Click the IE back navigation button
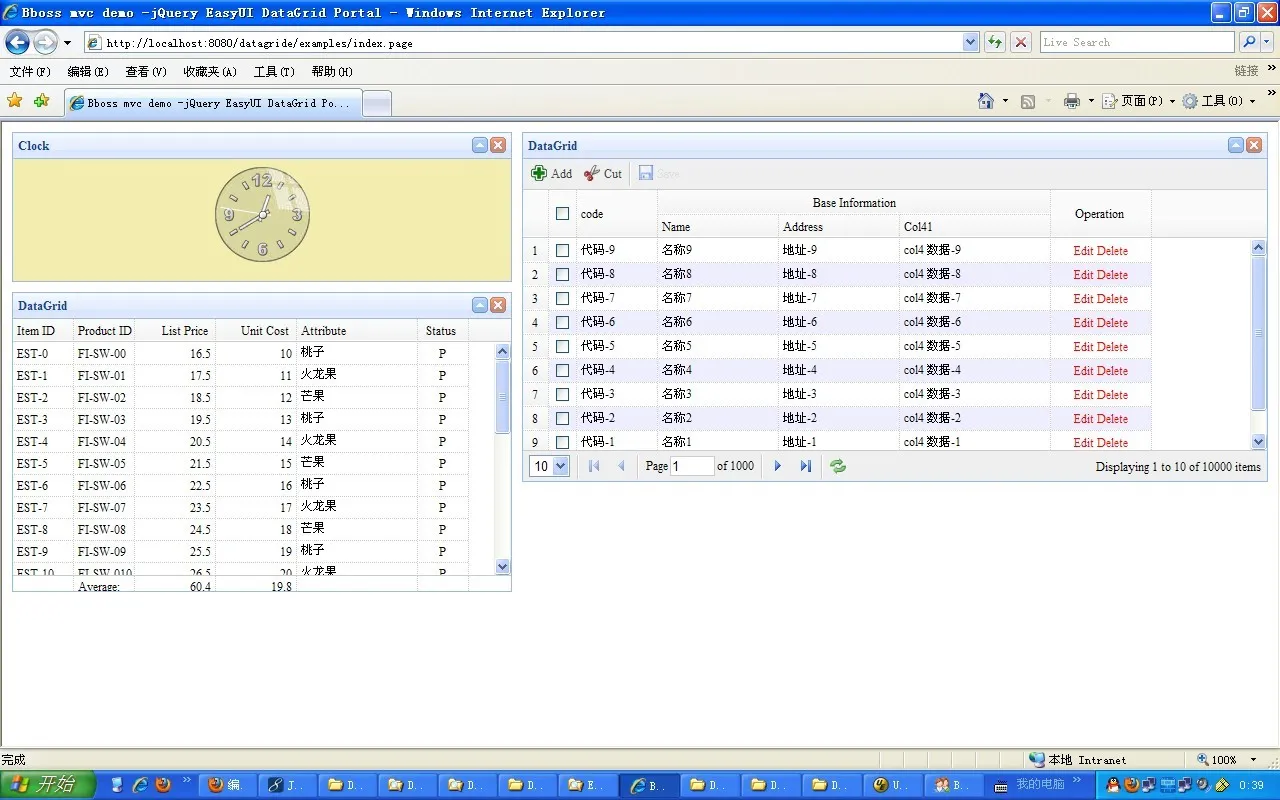The width and height of the screenshot is (1280, 800). point(18,42)
